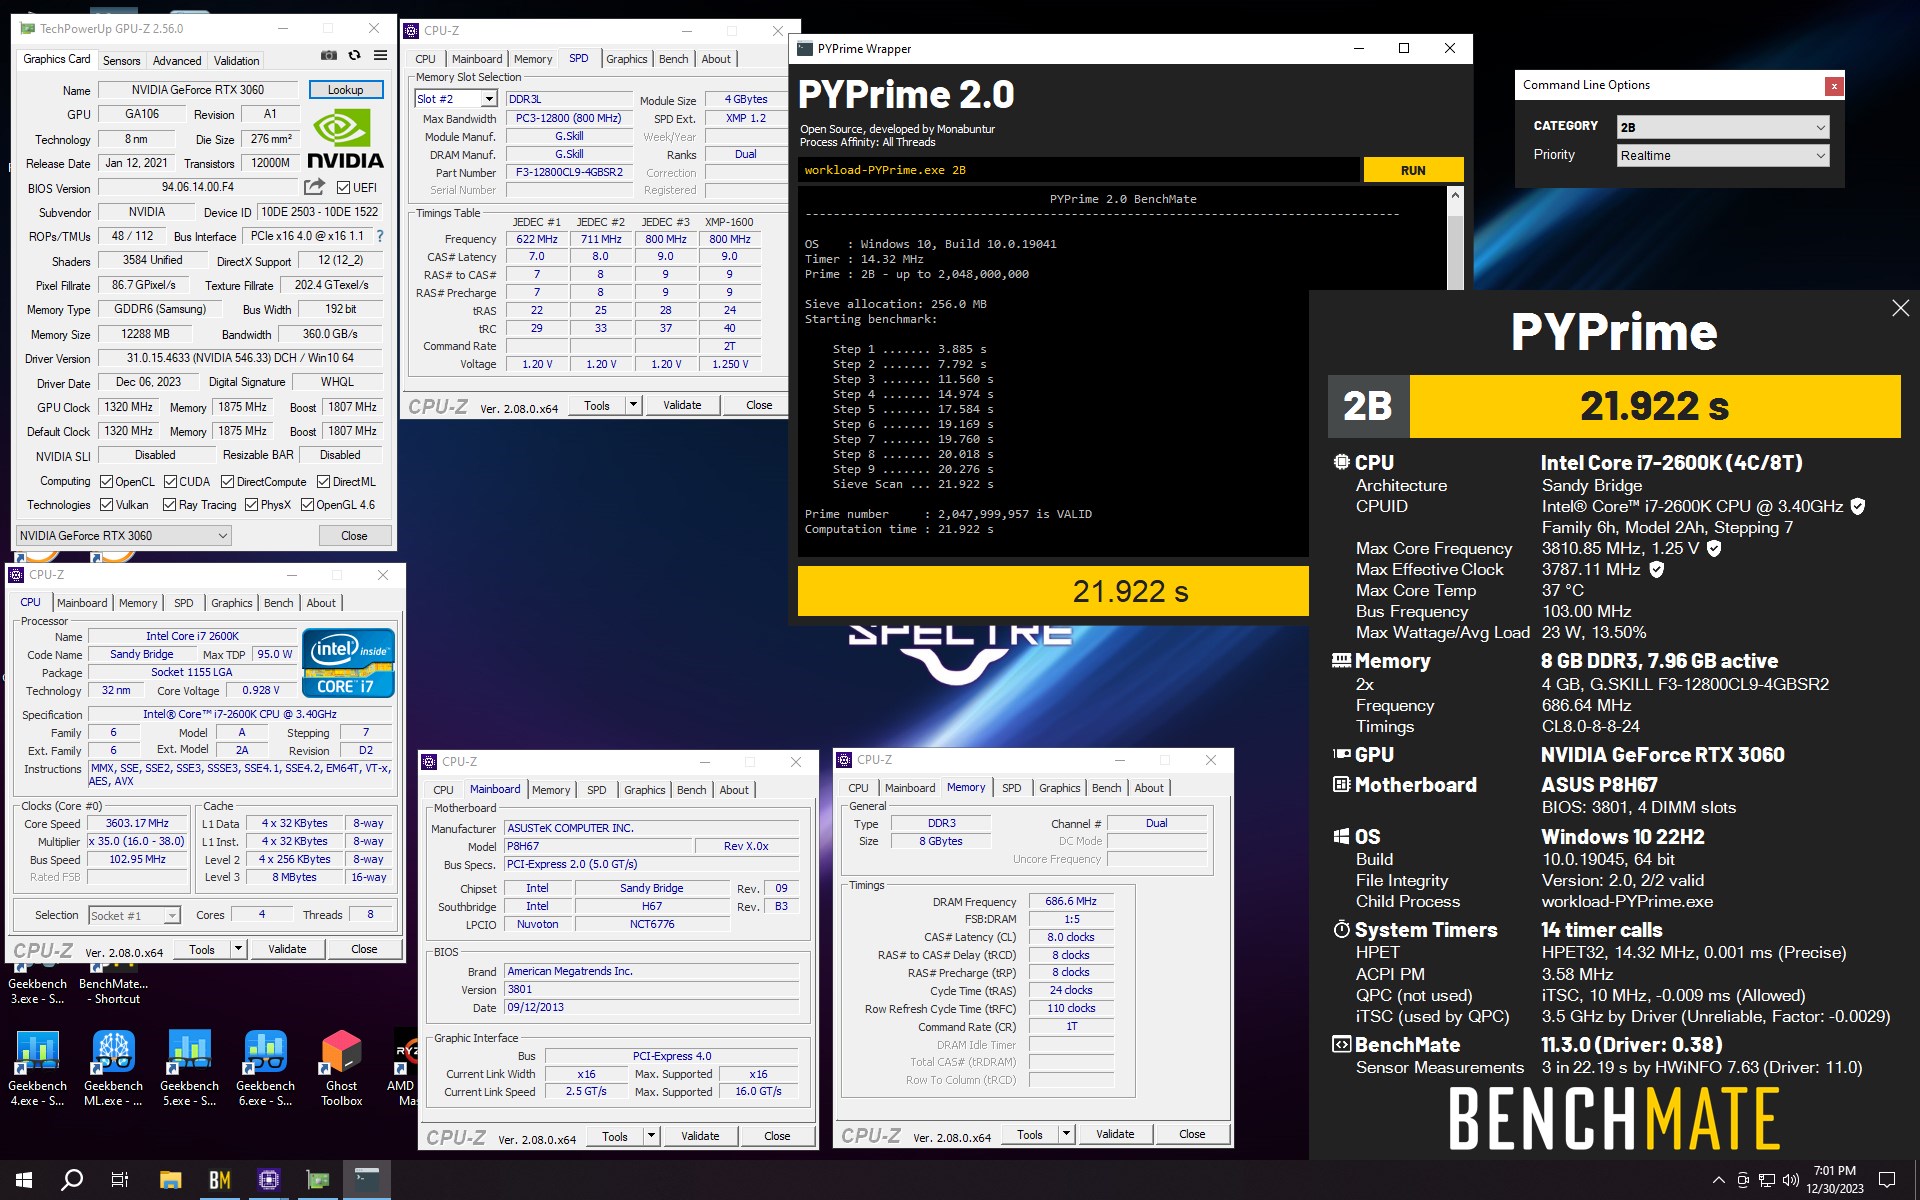Open Graphics tab in CPU-Z SPD window
Screen dimensions: 1920x1200
pos(627,59)
